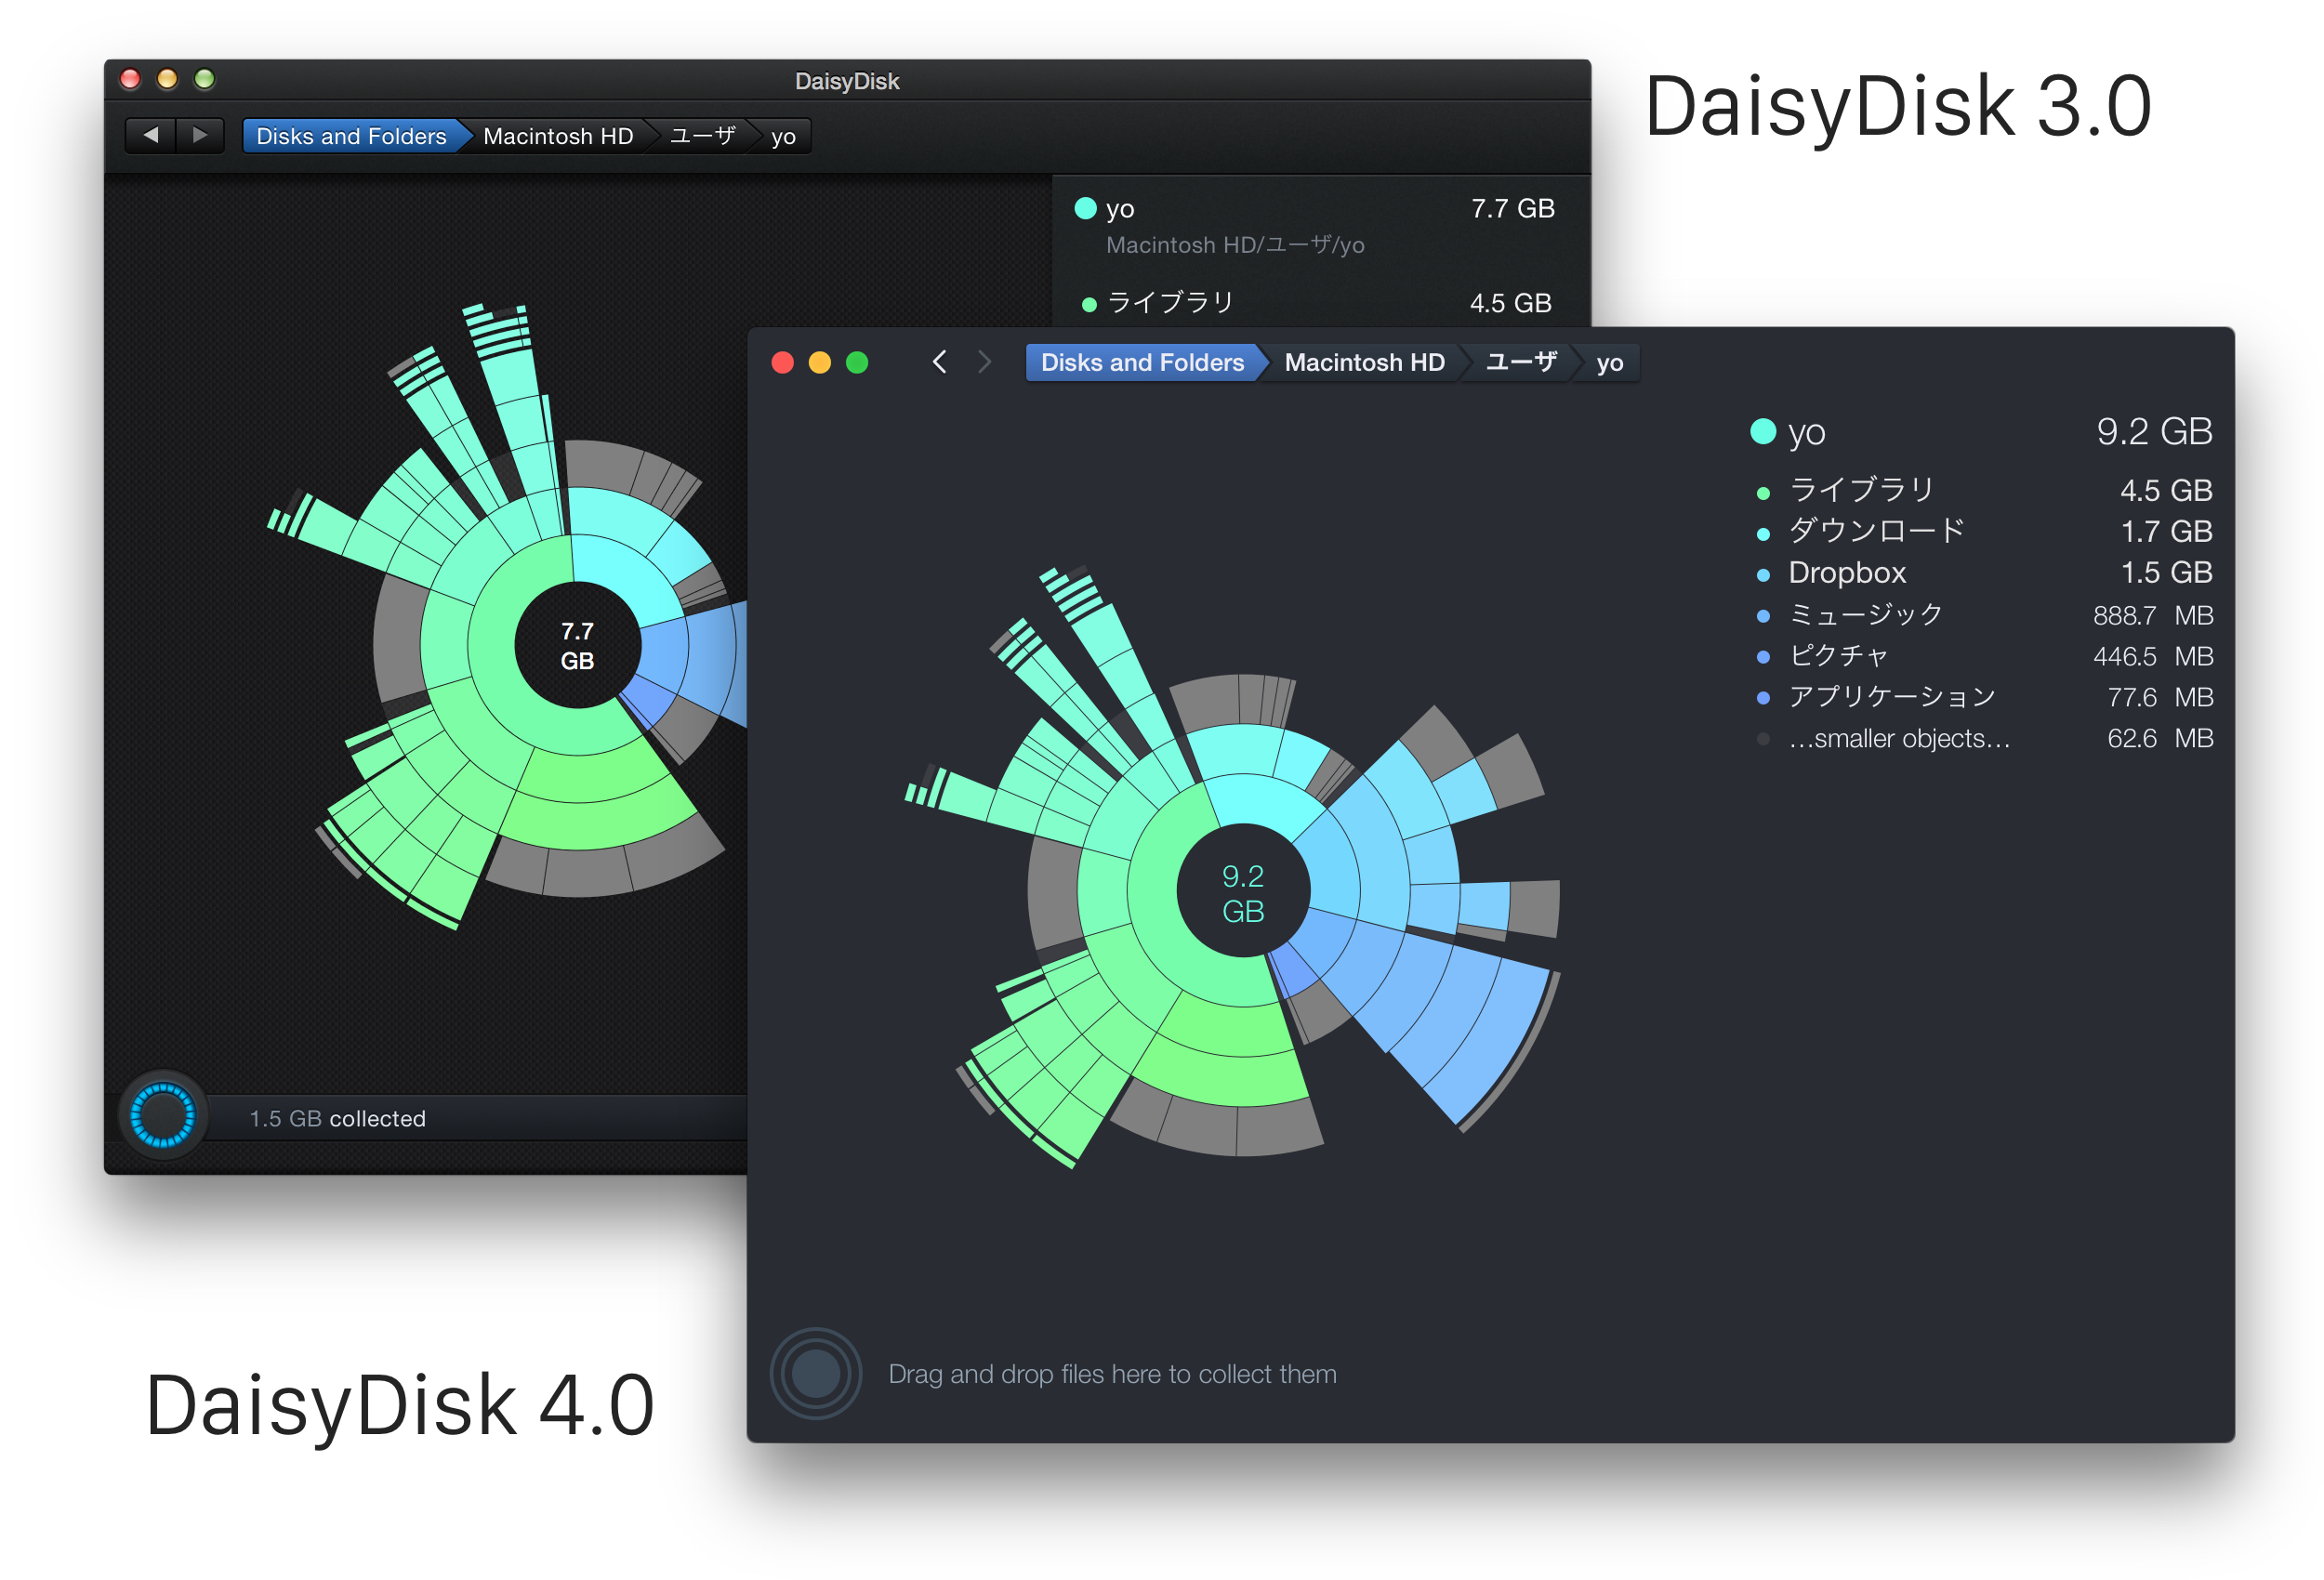This screenshot has height=1580, width=2324.
Task: Zoom the DaisyDisk 4.0 window with green button
Action: 857,362
